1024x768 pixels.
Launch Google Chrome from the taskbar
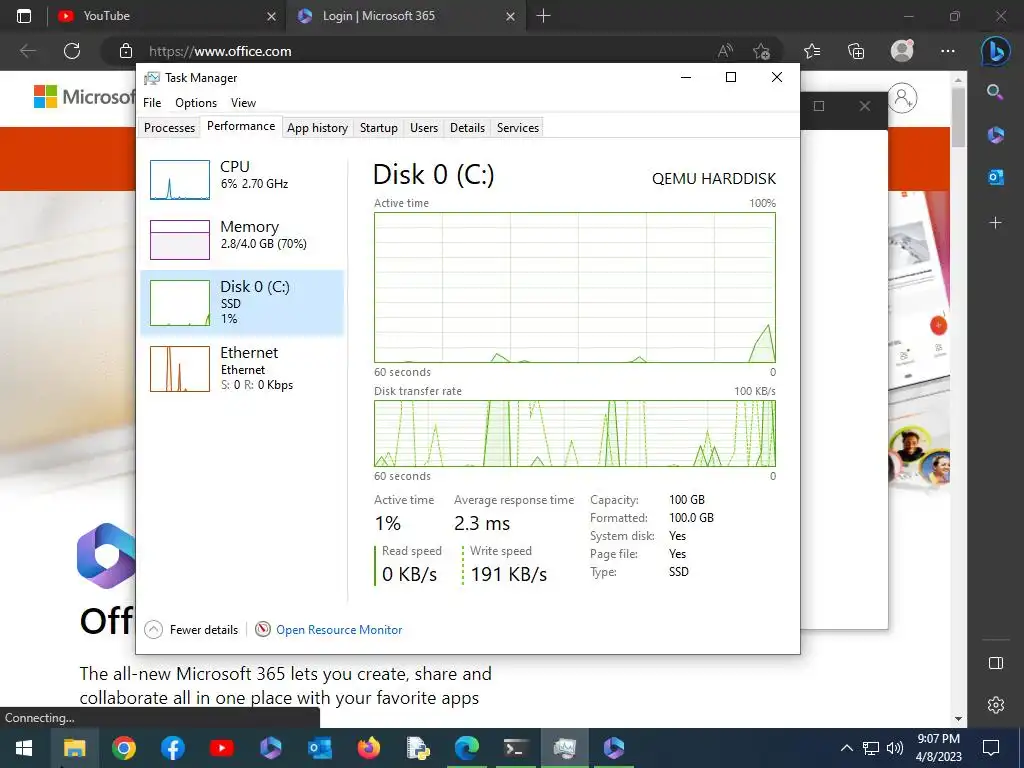point(123,748)
